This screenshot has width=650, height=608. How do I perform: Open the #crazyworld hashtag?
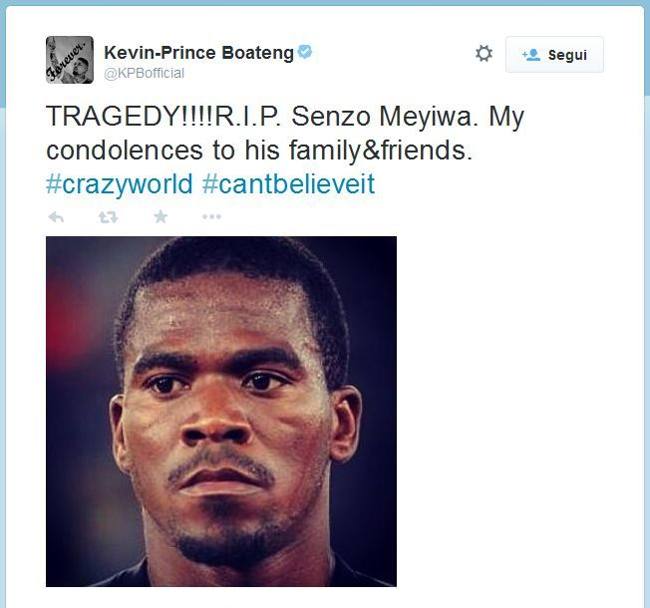point(119,184)
